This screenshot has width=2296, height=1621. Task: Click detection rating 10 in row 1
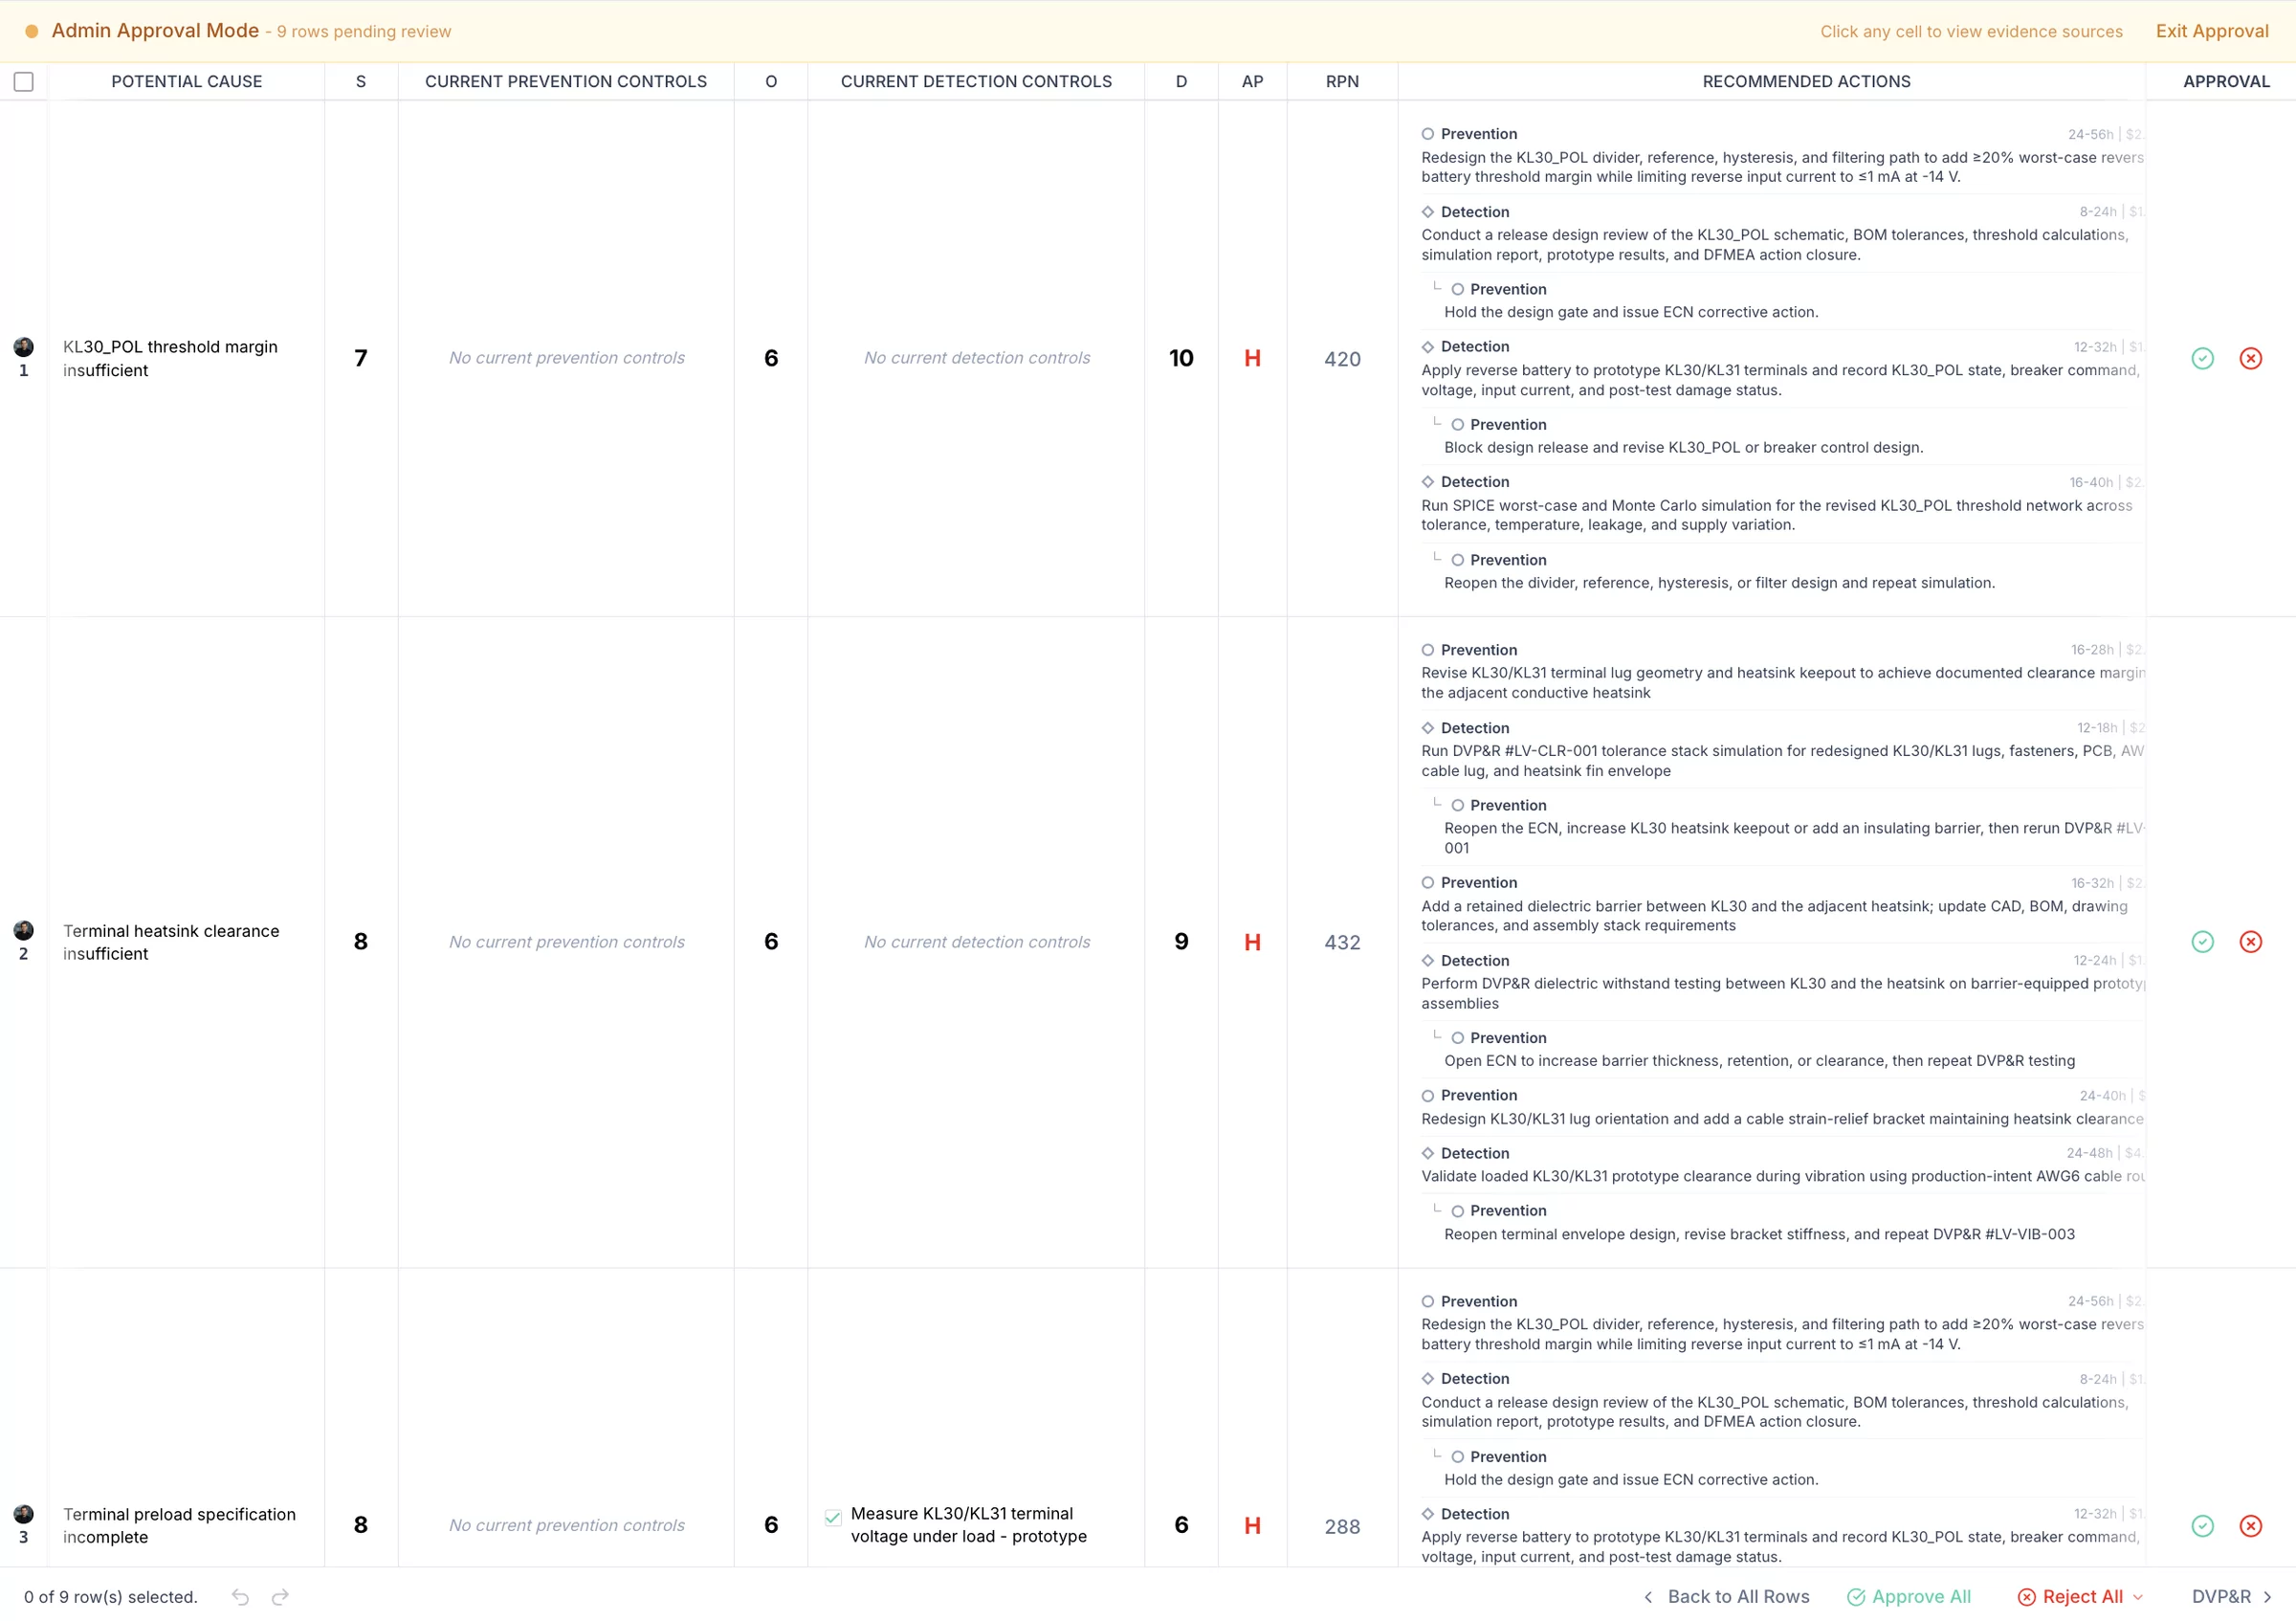click(1180, 358)
